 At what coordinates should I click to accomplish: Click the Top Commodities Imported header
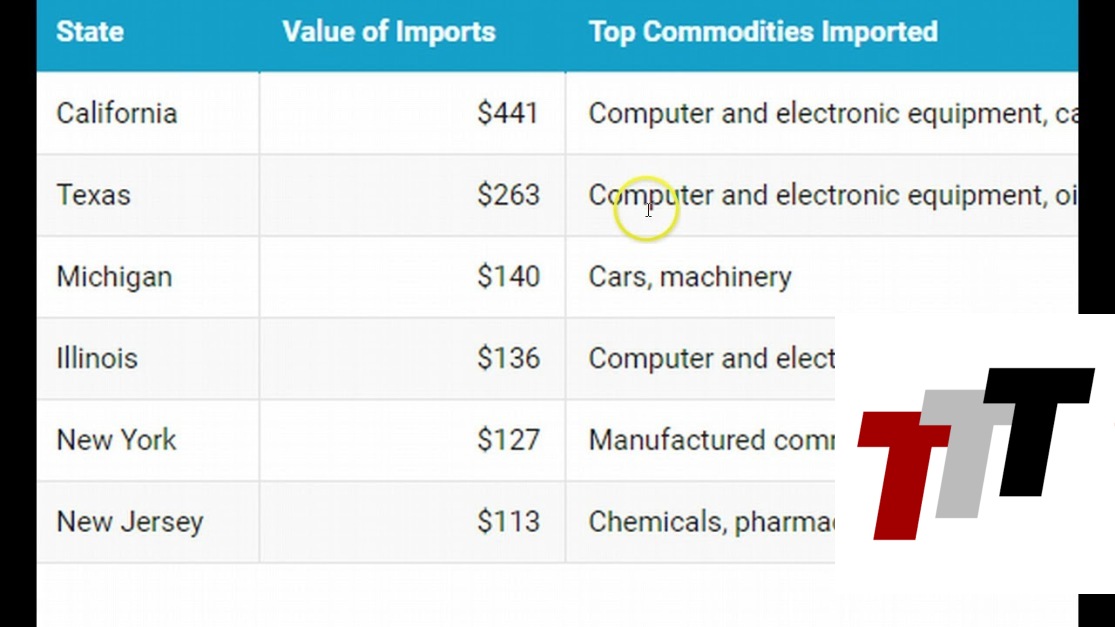[x=763, y=32]
